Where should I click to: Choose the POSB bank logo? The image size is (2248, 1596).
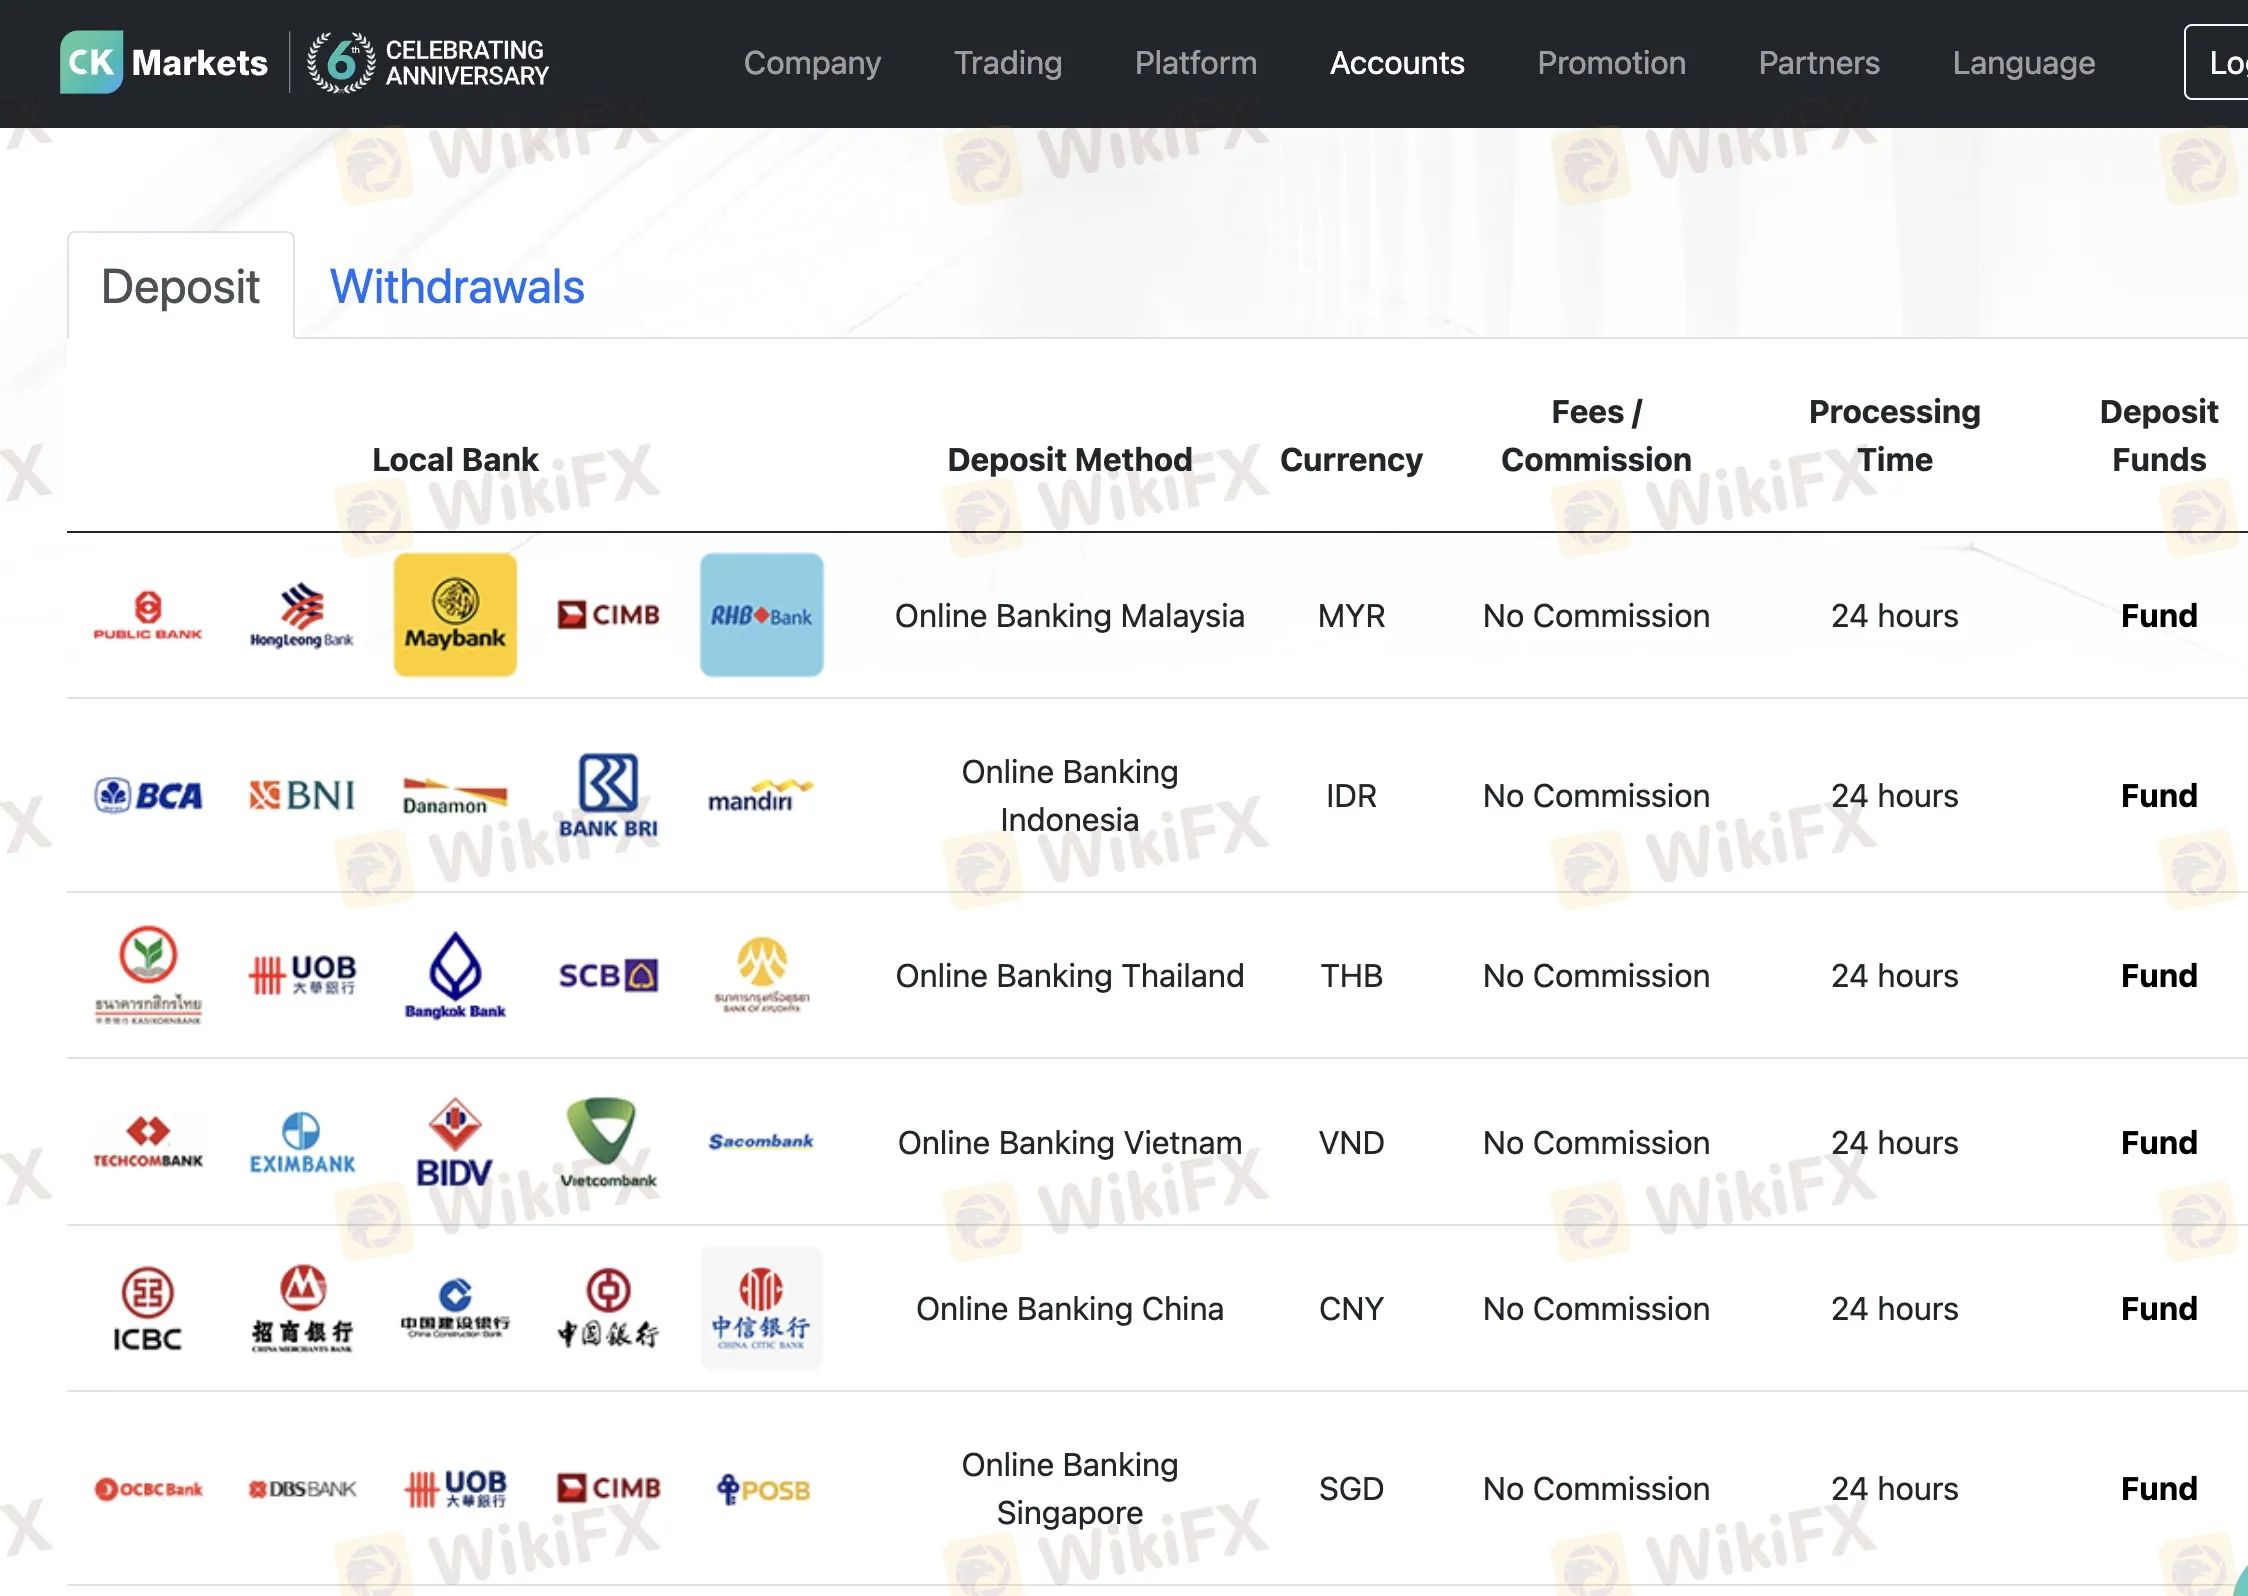[x=762, y=1489]
